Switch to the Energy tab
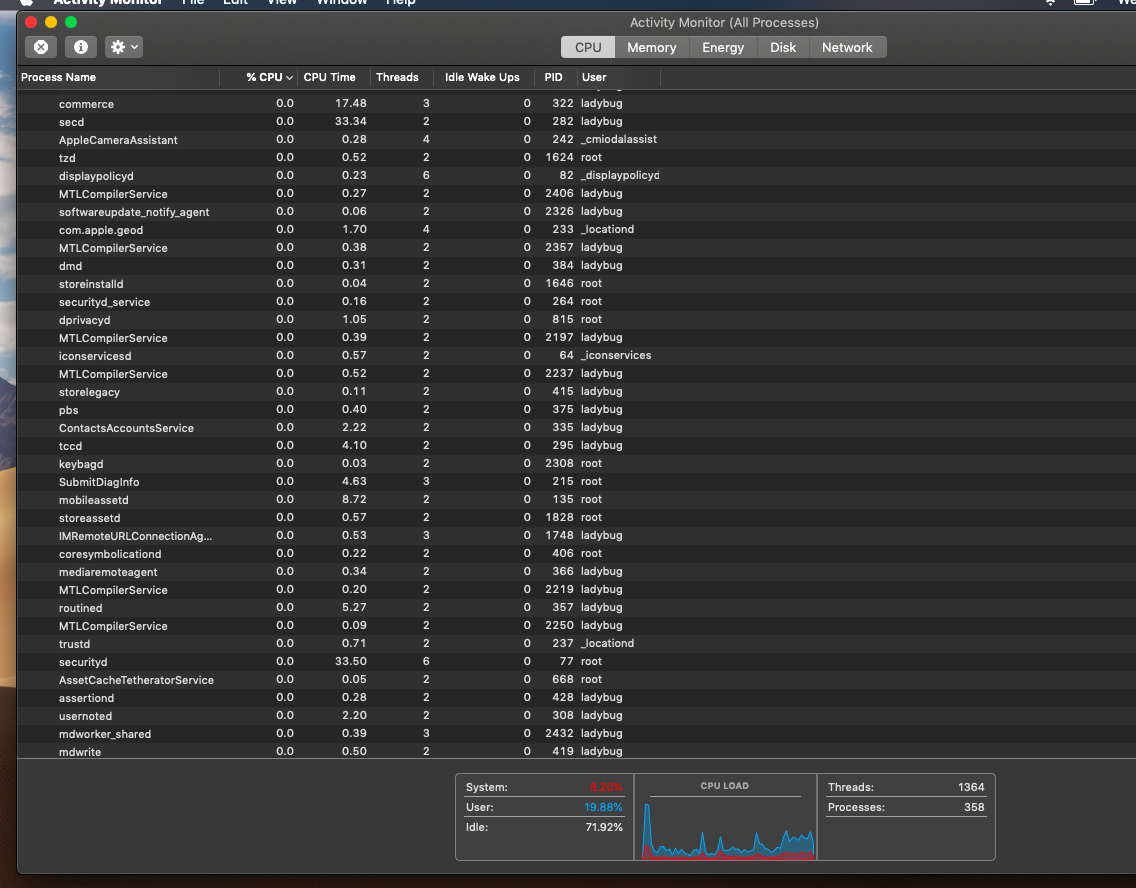1136x888 pixels. click(722, 47)
